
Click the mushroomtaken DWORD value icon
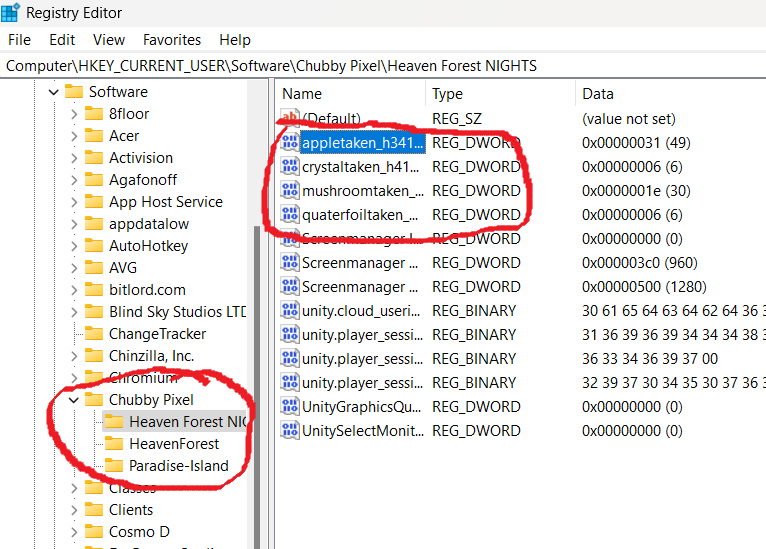tap(290, 190)
